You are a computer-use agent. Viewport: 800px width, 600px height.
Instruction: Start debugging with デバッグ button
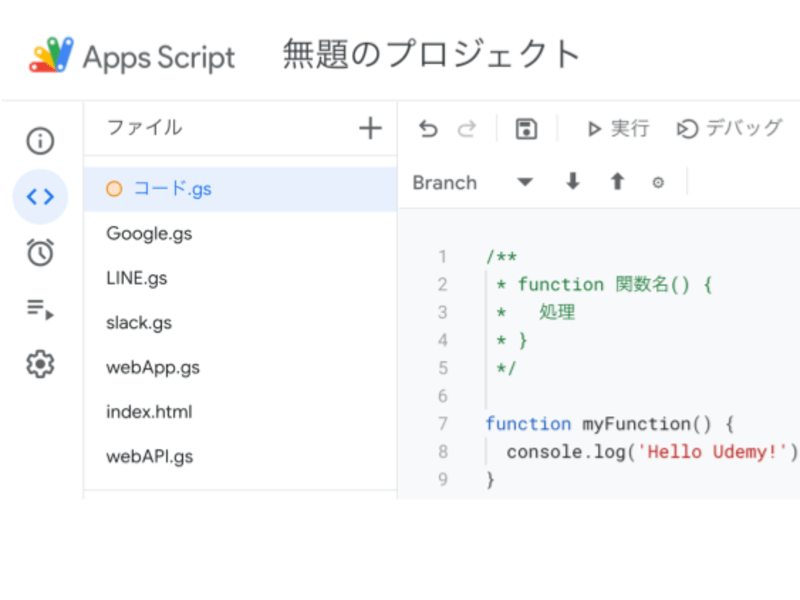730,128
